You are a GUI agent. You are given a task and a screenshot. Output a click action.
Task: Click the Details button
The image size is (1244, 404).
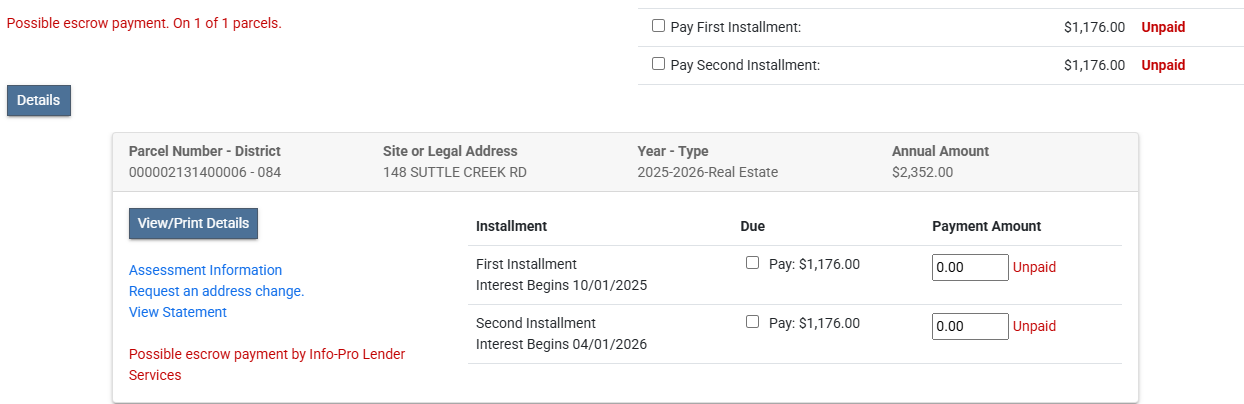pyautogui.click(x=39, y=101)
